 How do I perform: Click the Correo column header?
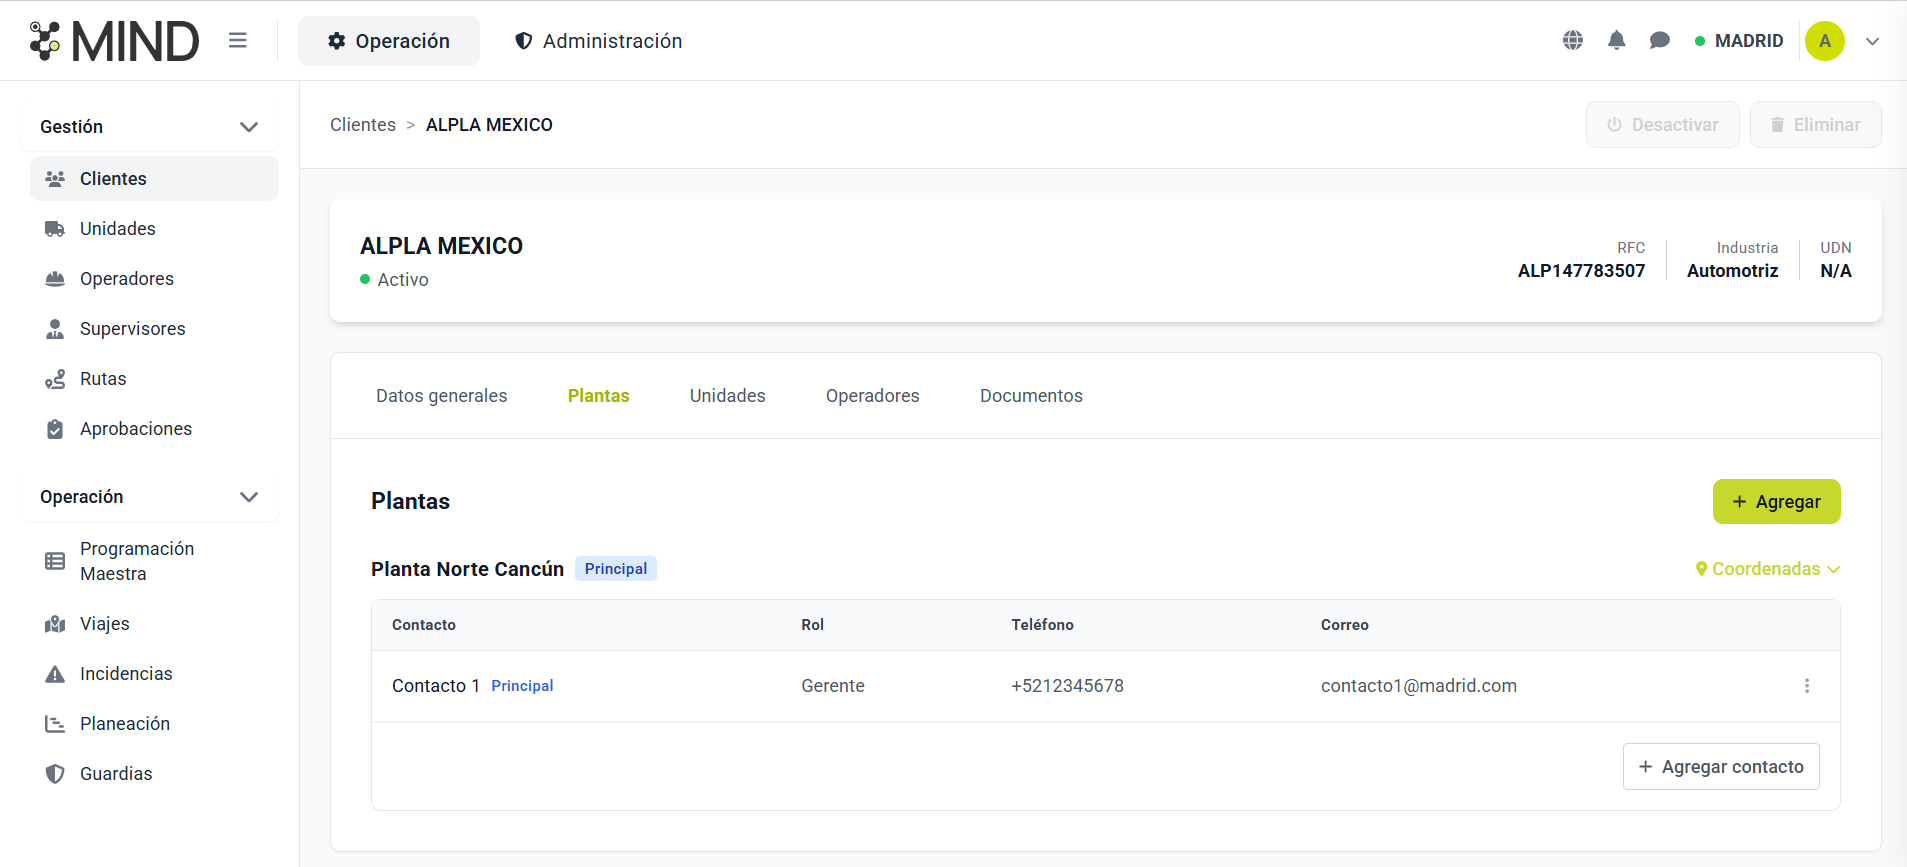(1345, 625)
